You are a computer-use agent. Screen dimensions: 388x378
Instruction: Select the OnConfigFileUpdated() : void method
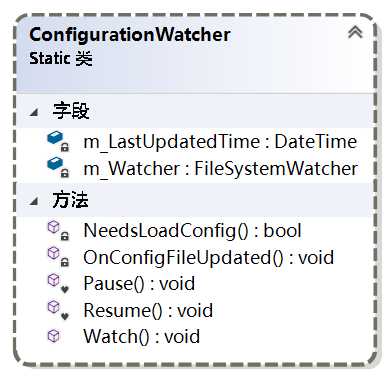(x=208, y=257)
